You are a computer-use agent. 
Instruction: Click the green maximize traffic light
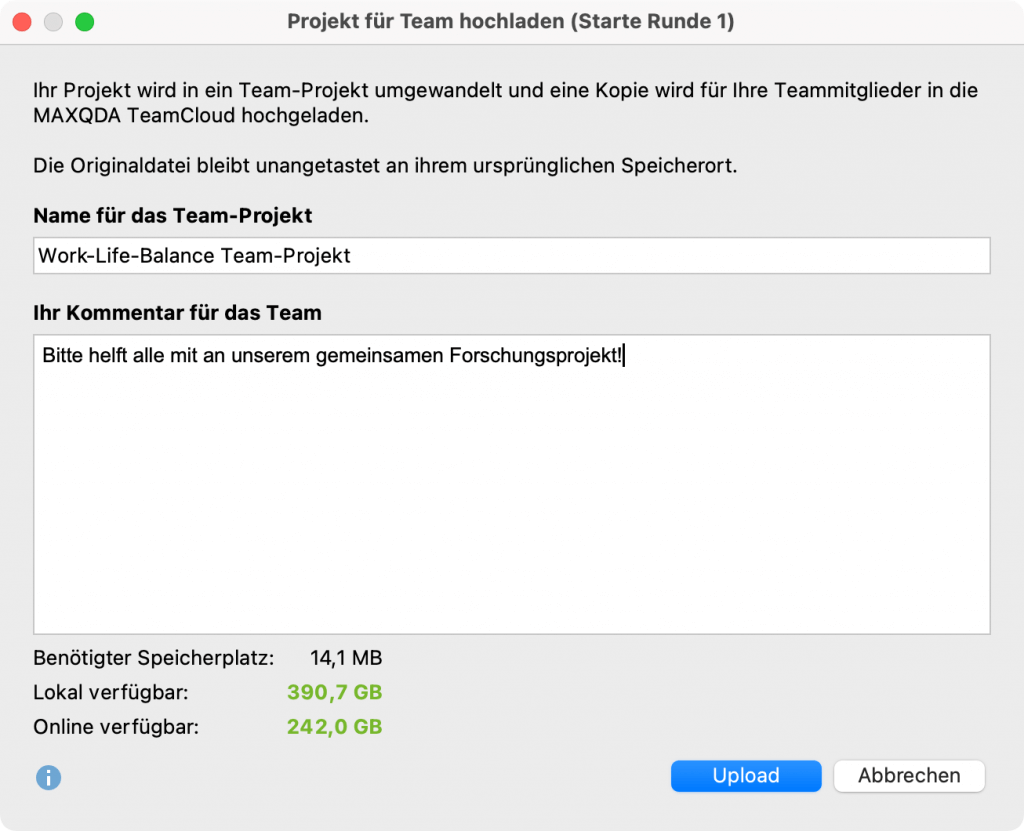click(85, 20)
